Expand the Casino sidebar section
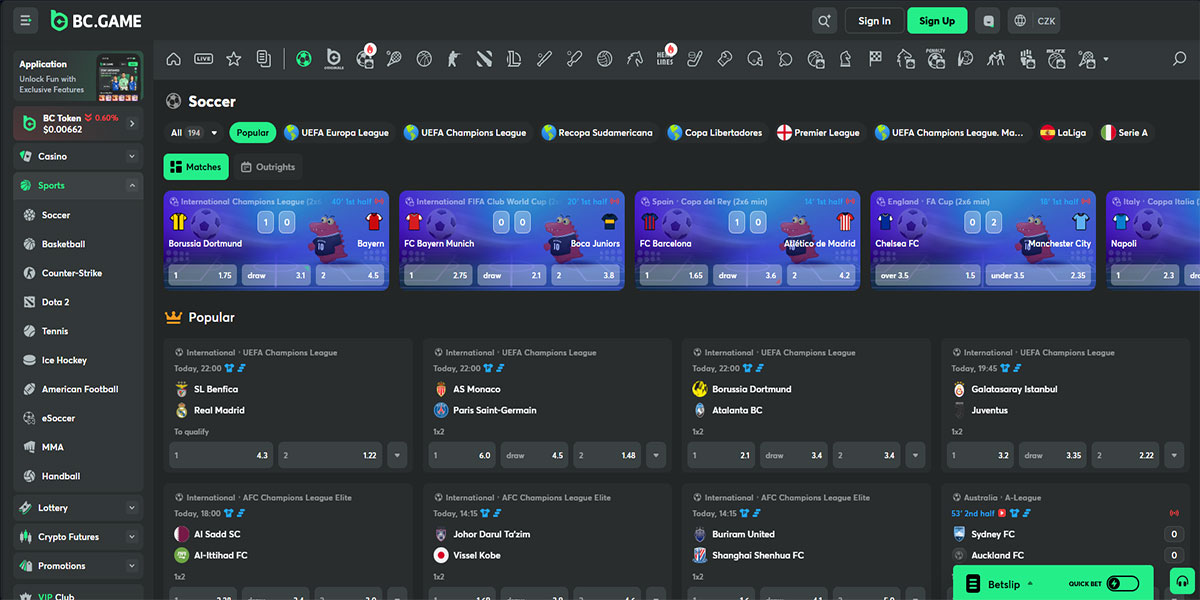 coord(131,156)
